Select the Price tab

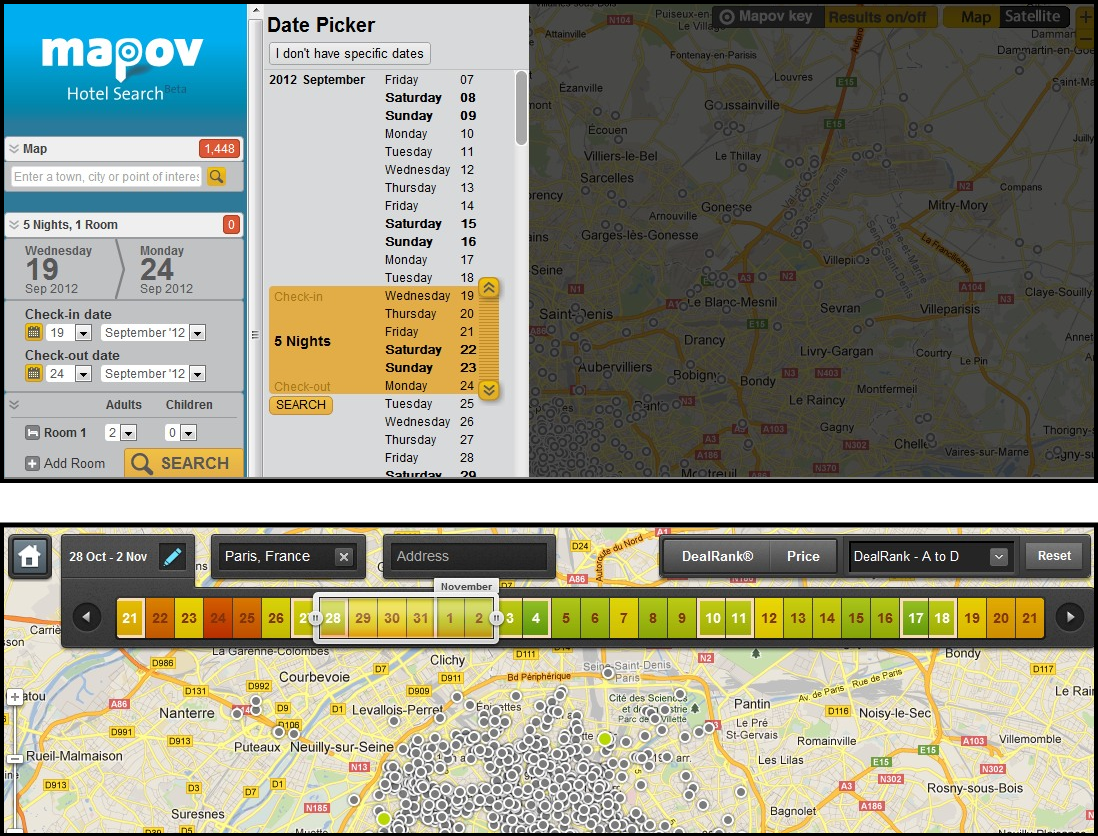(x=803, y=557)
